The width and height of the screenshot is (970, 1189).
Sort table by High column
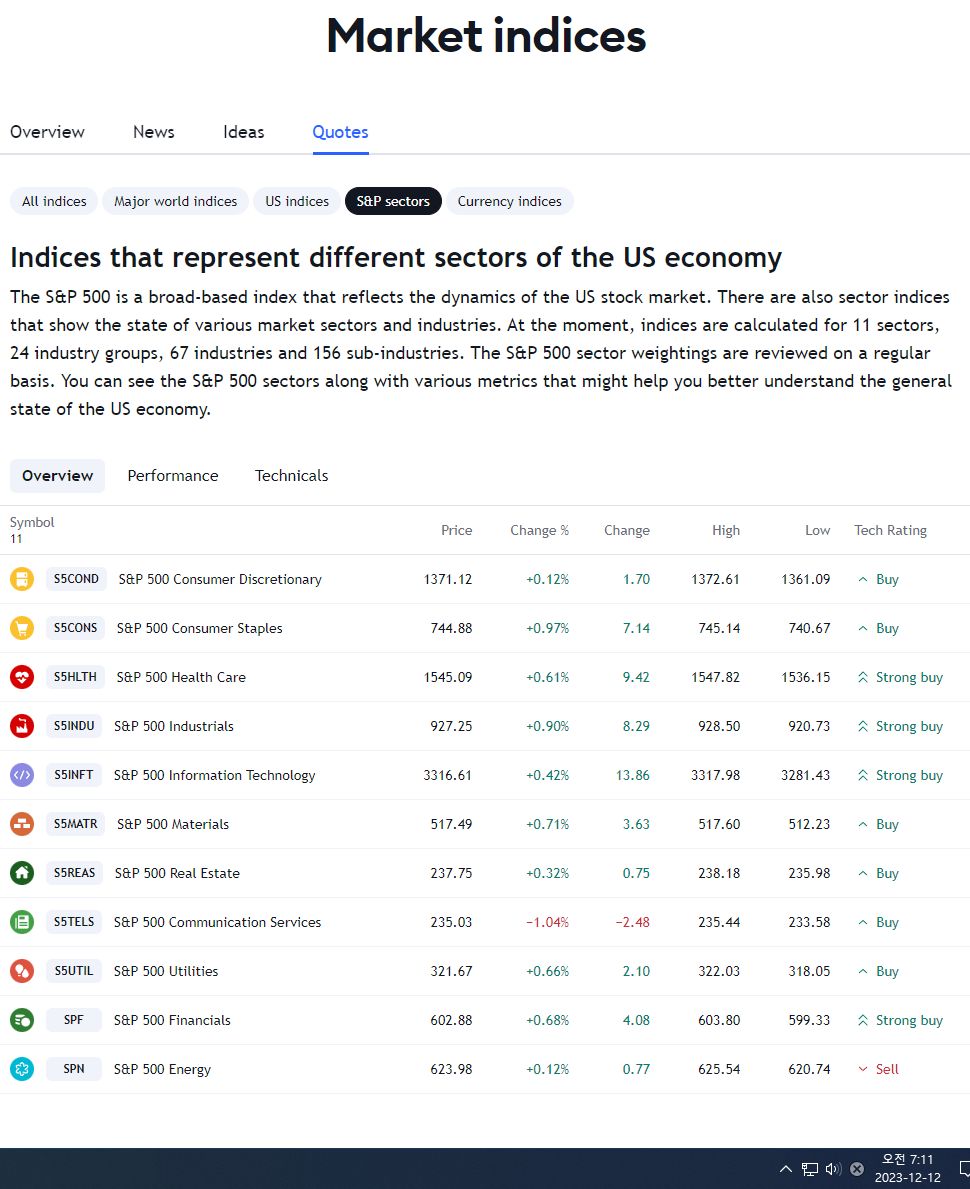coord(726,530)
